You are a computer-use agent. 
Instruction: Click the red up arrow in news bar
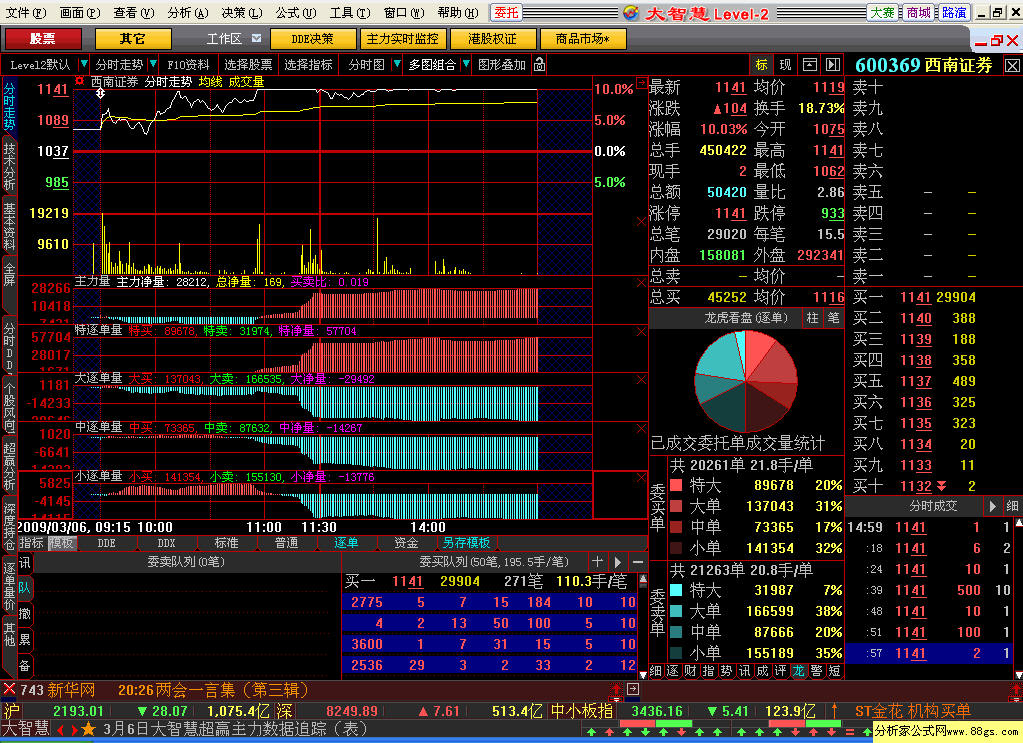pos(616,689)
